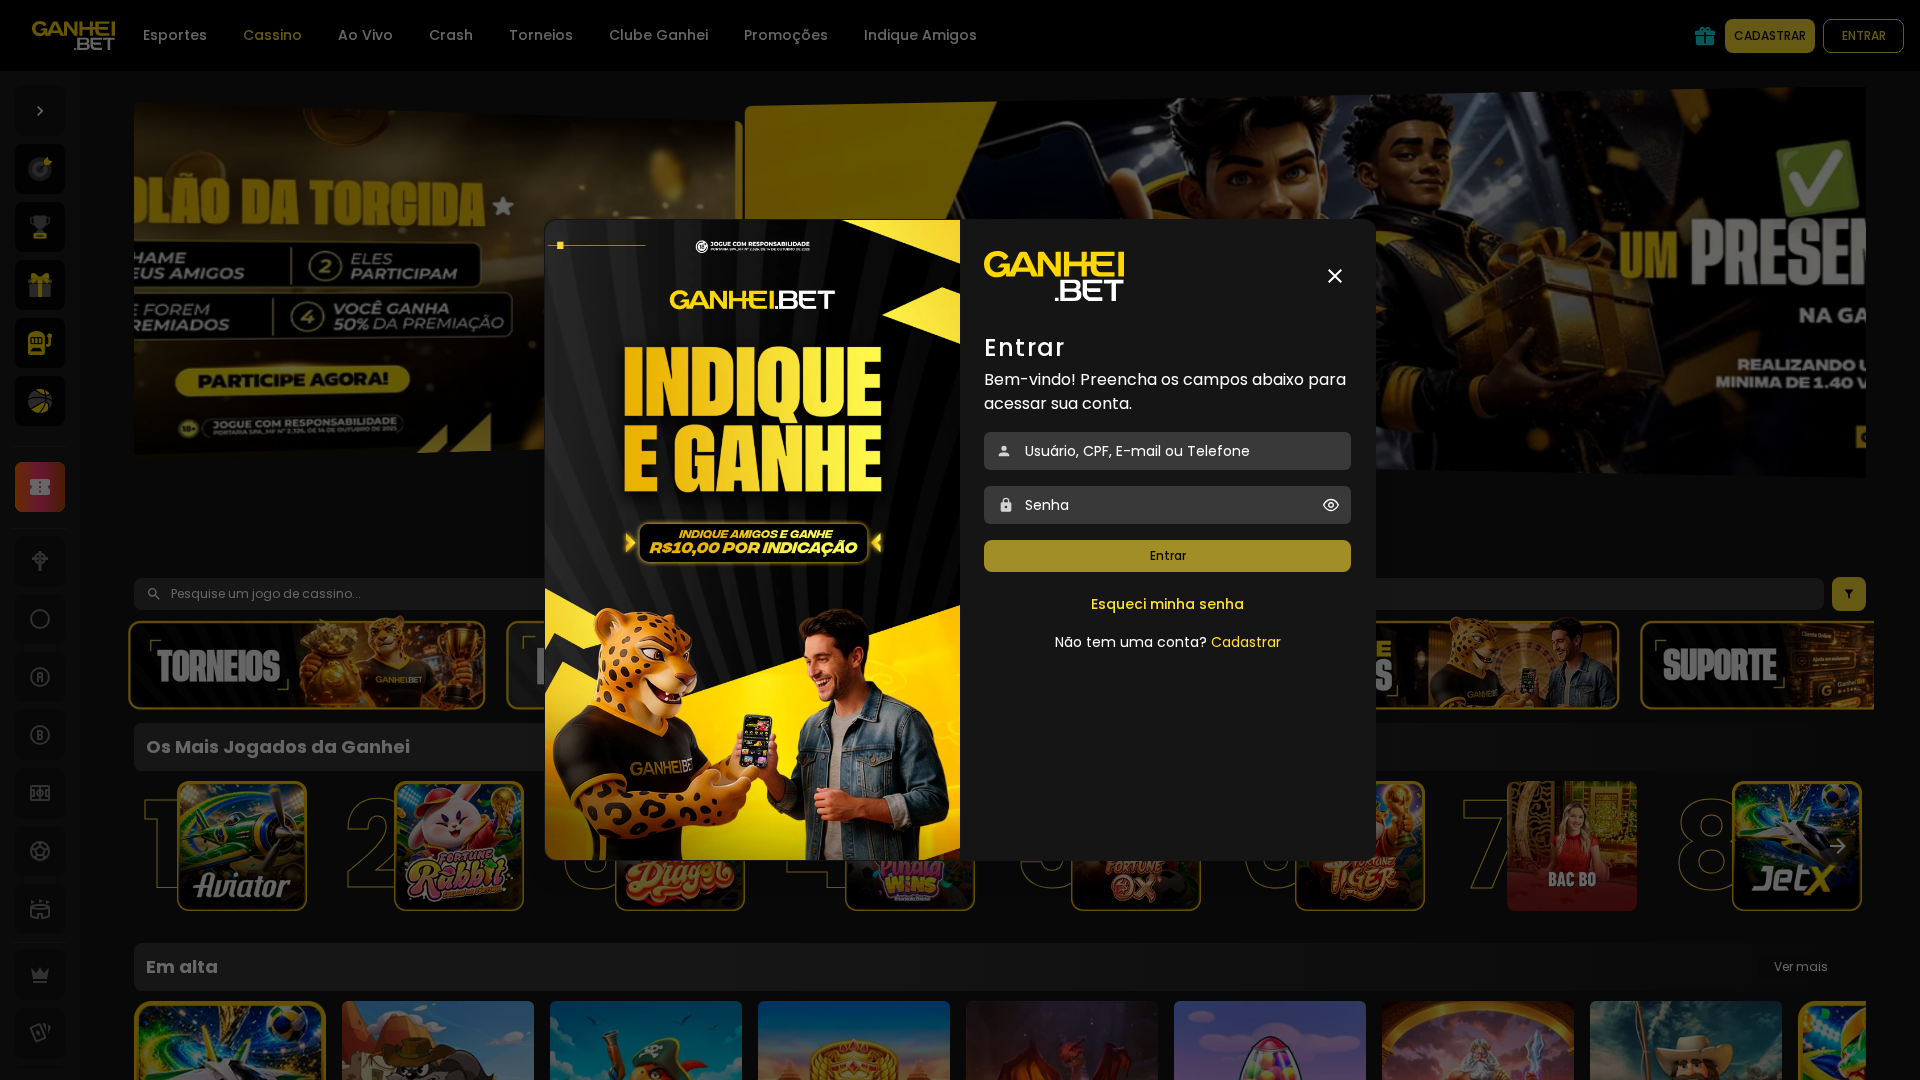
Task: Click the 'Em alta' section heading
Action: point(182,967)
